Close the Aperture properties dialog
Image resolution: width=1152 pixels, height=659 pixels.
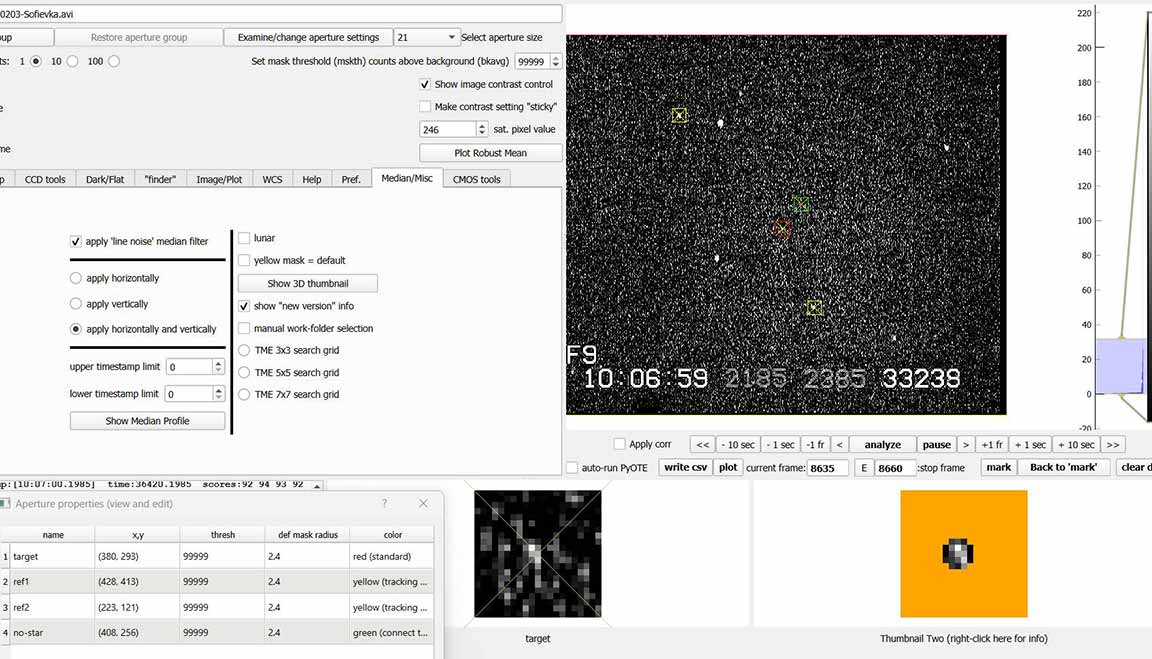tap(423, 504)
